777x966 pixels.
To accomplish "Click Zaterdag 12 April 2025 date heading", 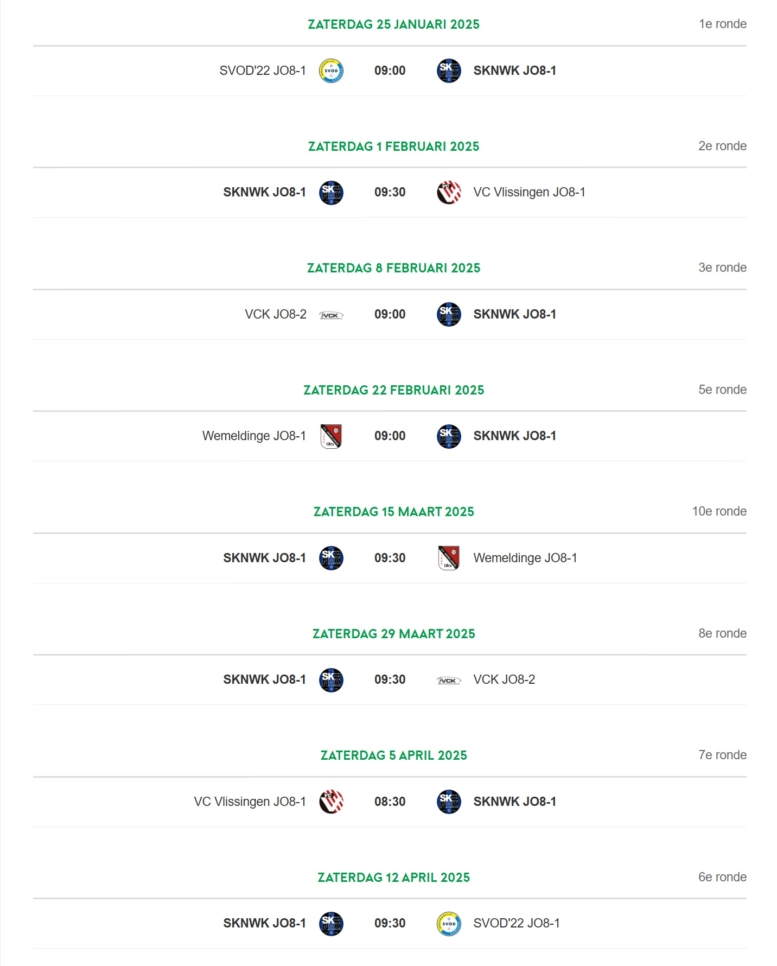I will pyautogui.click(x=394, y=877).
